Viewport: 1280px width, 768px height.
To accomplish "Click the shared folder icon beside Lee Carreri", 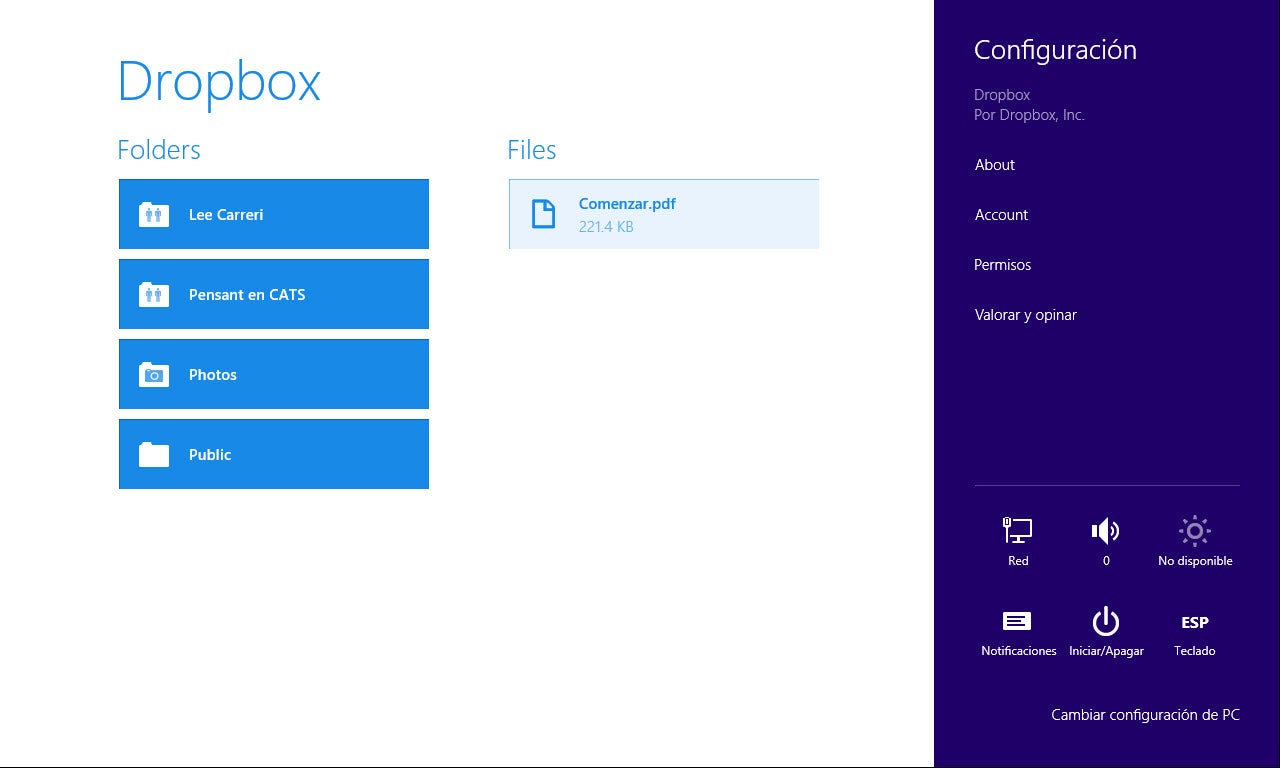I will 154,215.
